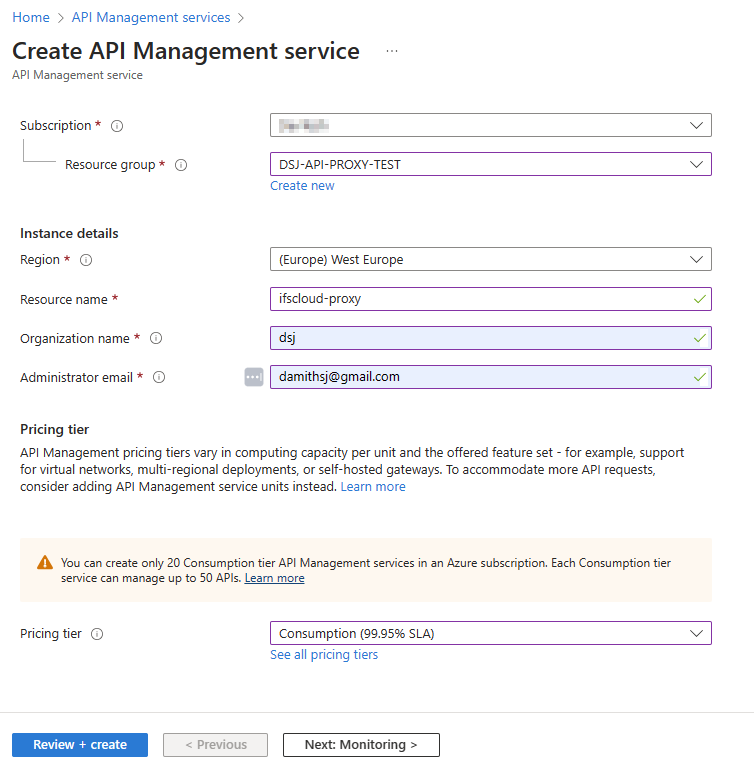754x772 pixels.
Task: Open the Resource group dropdown
Action: 490,164
